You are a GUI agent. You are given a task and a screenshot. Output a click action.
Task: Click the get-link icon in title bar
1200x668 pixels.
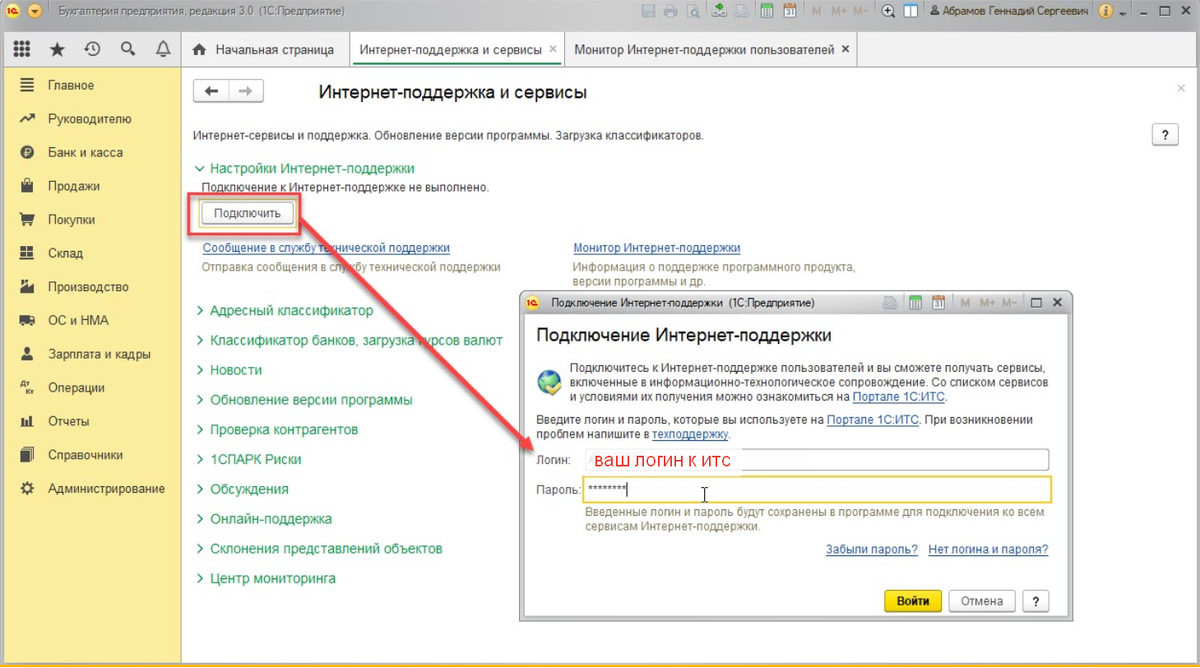720,11
